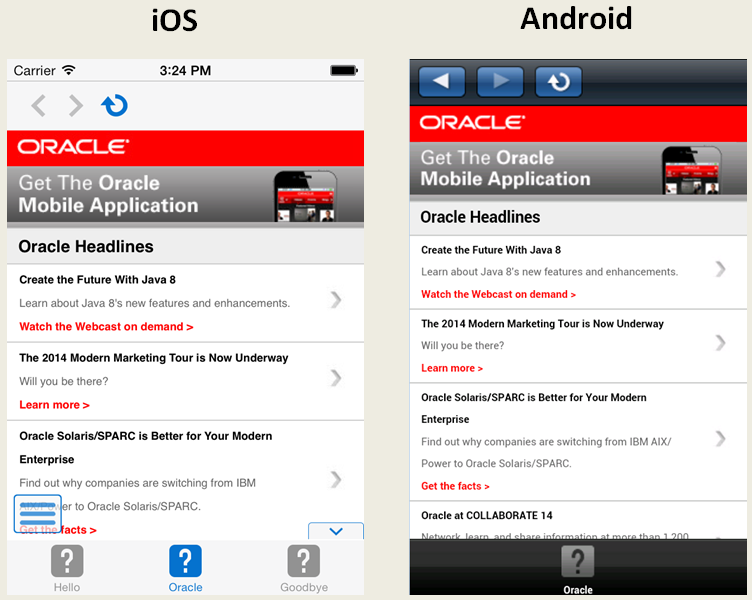Tap iOS 'Will you be there?' text
This screenshot has height=600, width=752.
(x=64, y=381)
